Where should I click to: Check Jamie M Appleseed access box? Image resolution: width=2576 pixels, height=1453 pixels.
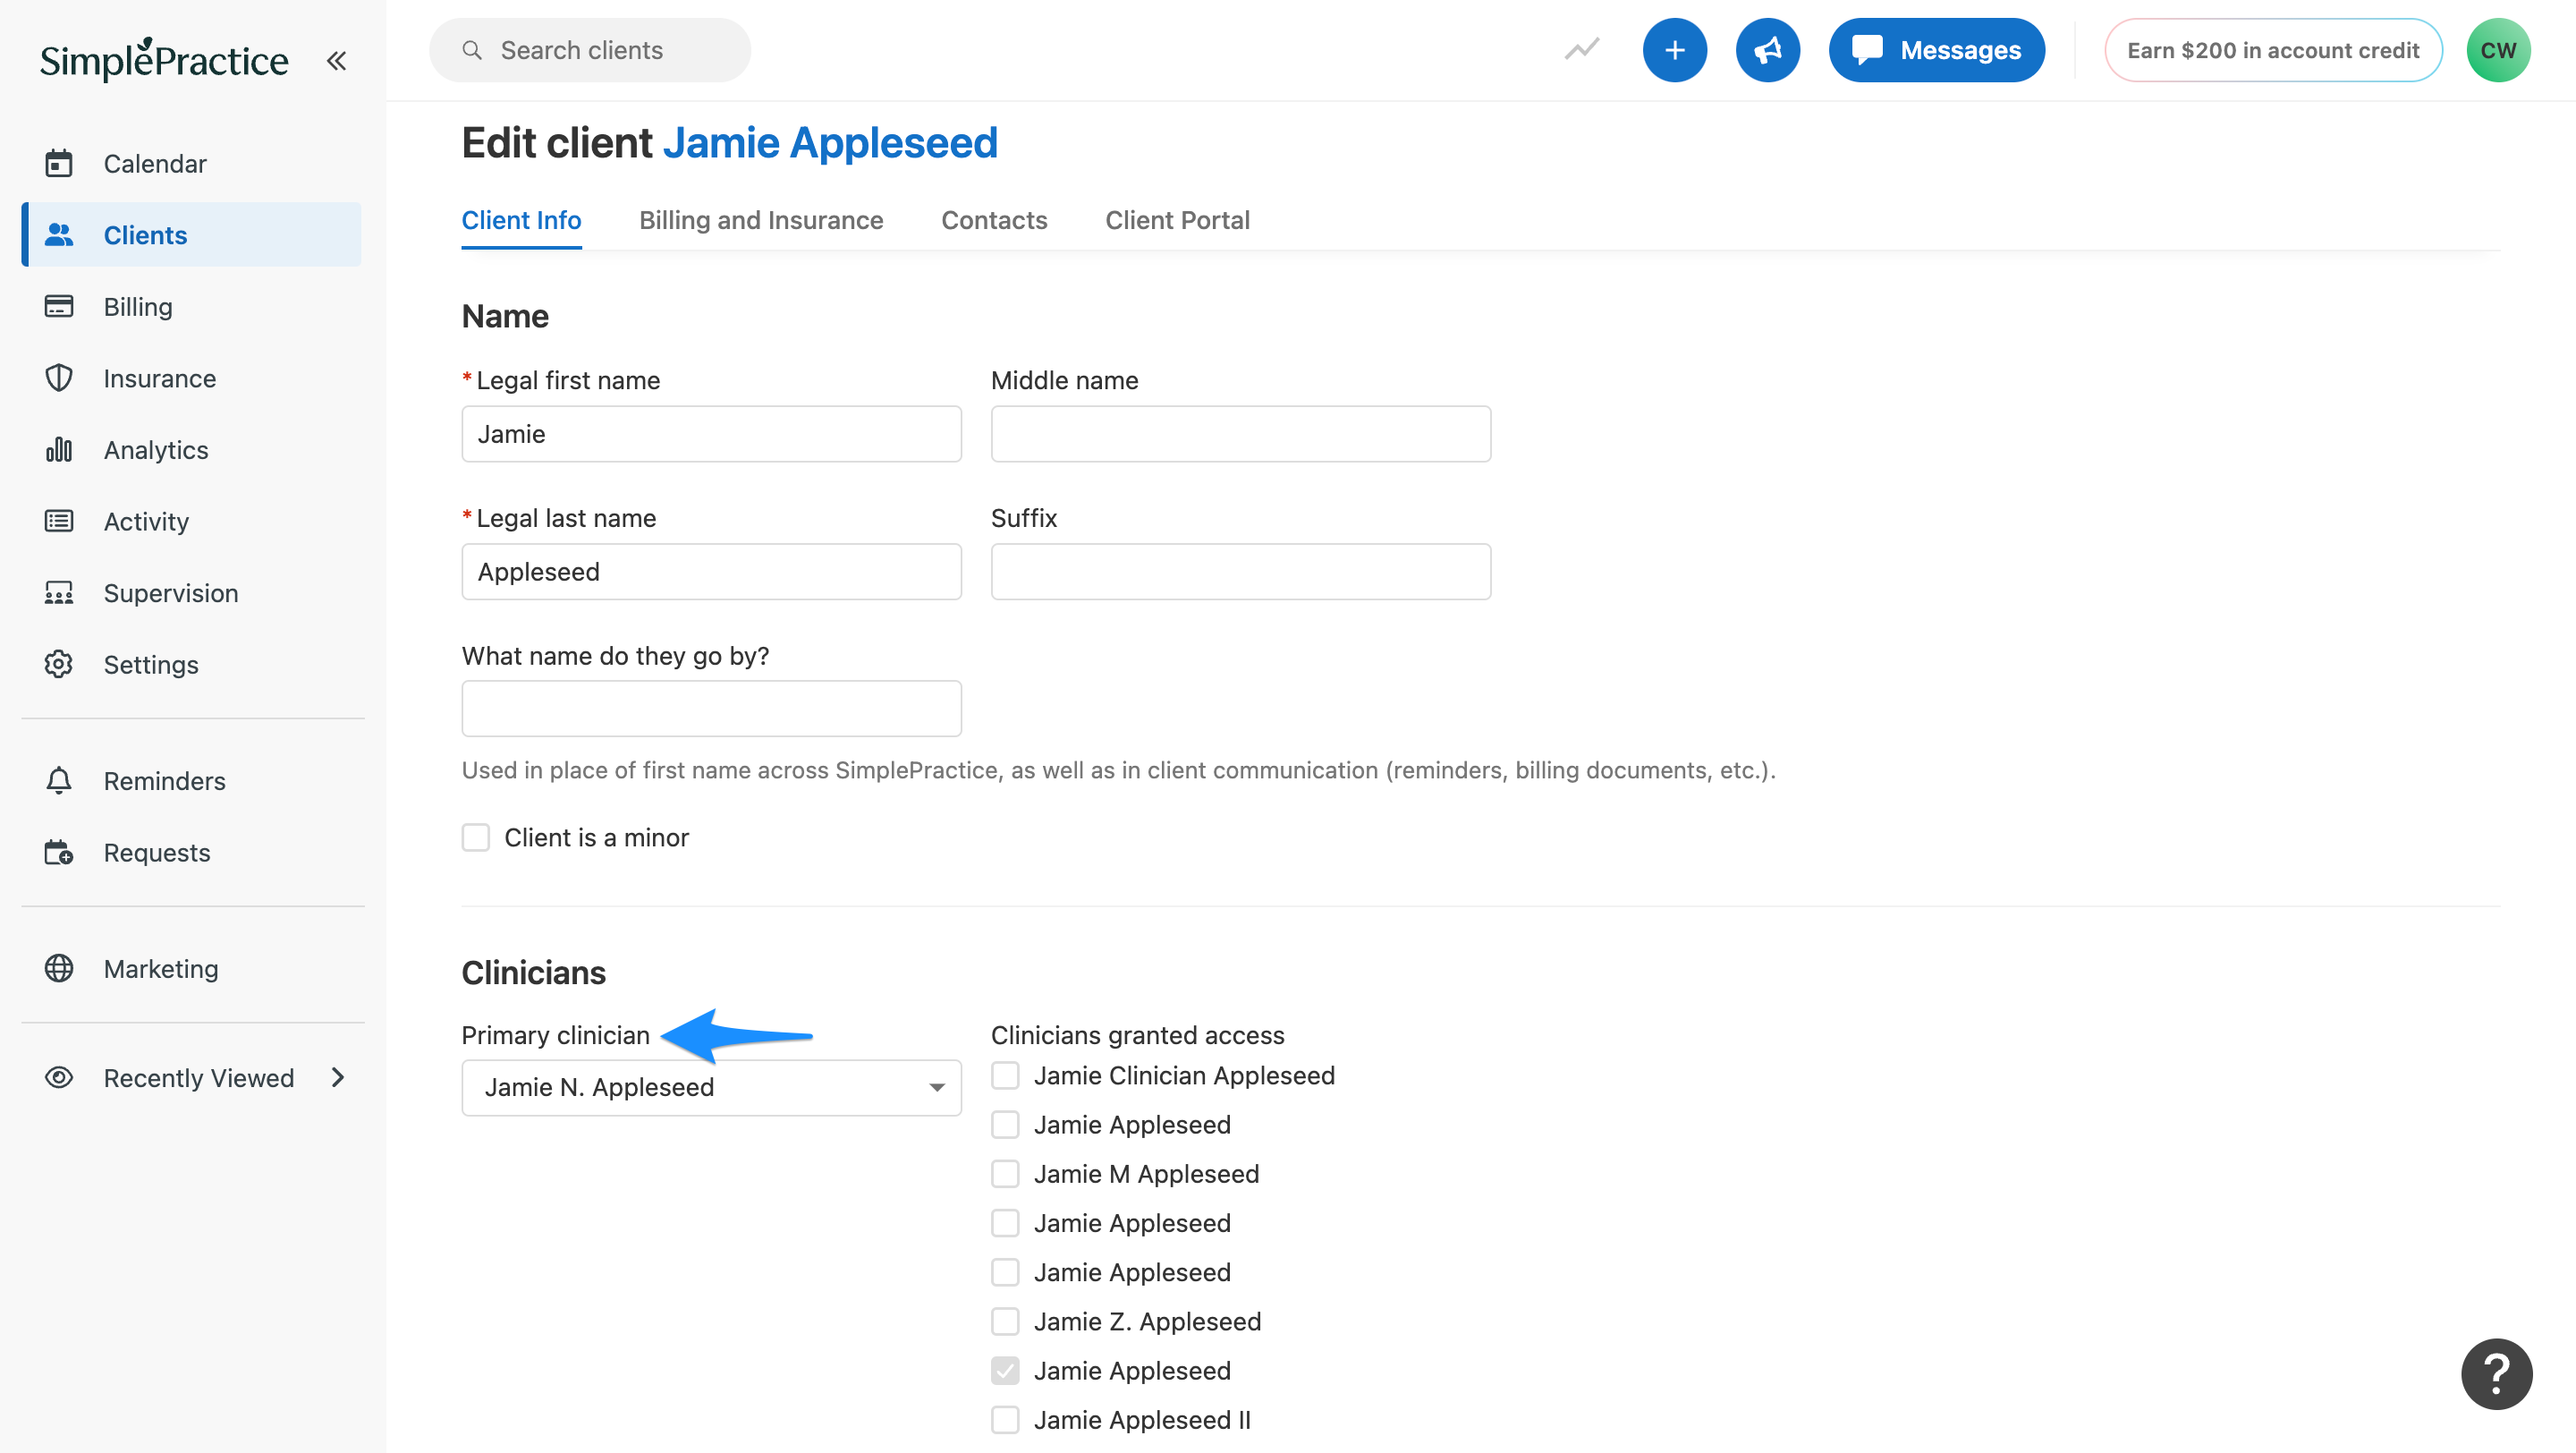(x=1005, y=1174)
